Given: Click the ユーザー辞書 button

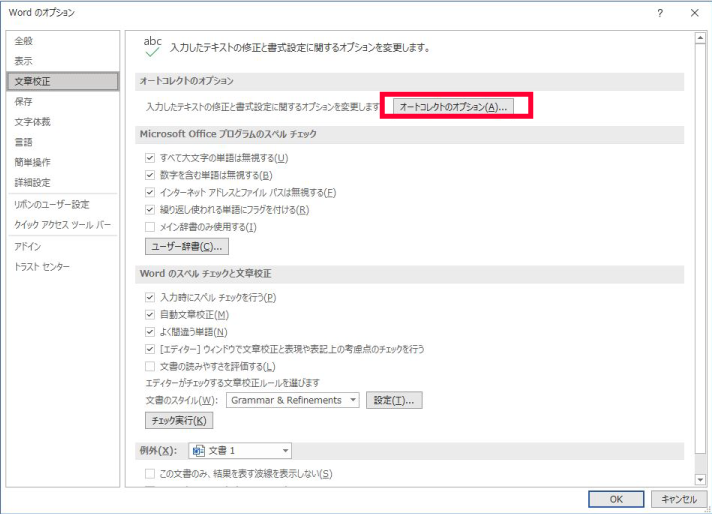Looking at the screenshot, I should [x=187, y=246].
